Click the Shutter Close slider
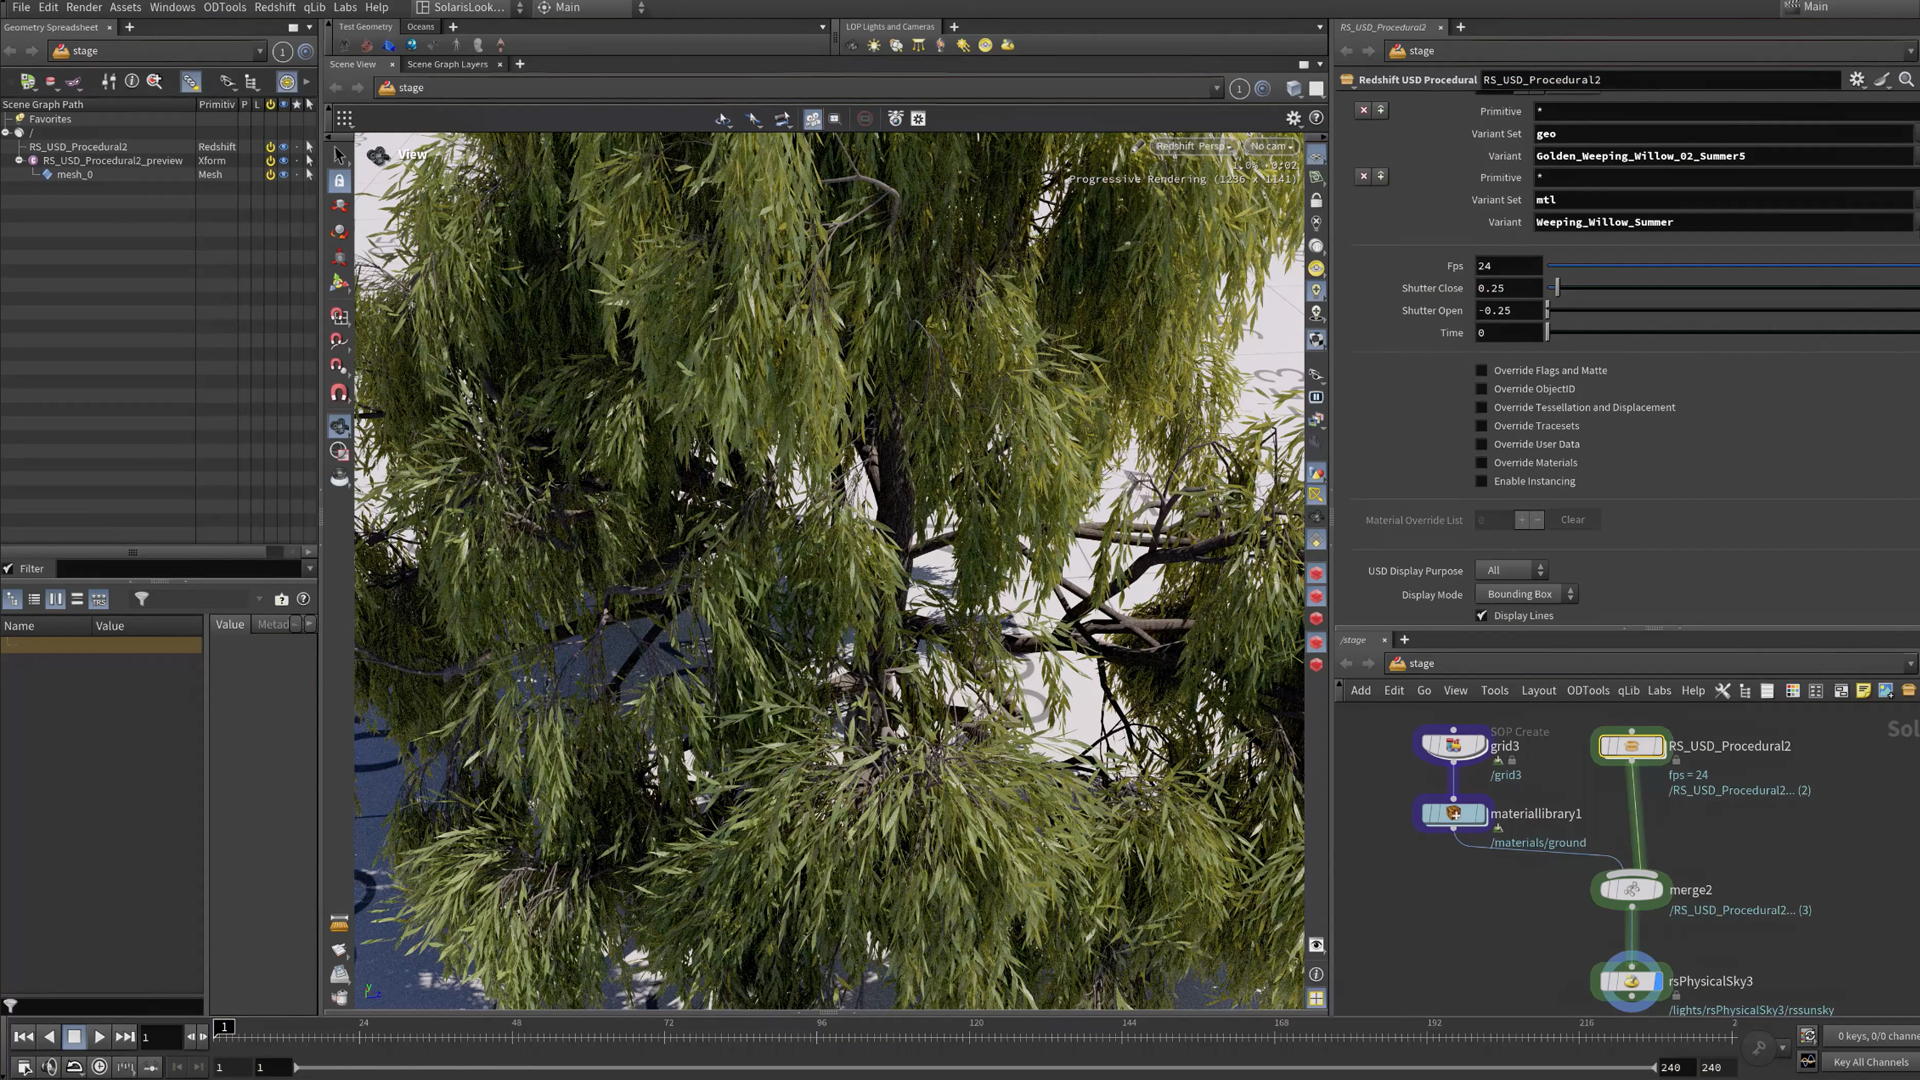Screen dimensions: 1920x1080 [x=1556, y=288]
